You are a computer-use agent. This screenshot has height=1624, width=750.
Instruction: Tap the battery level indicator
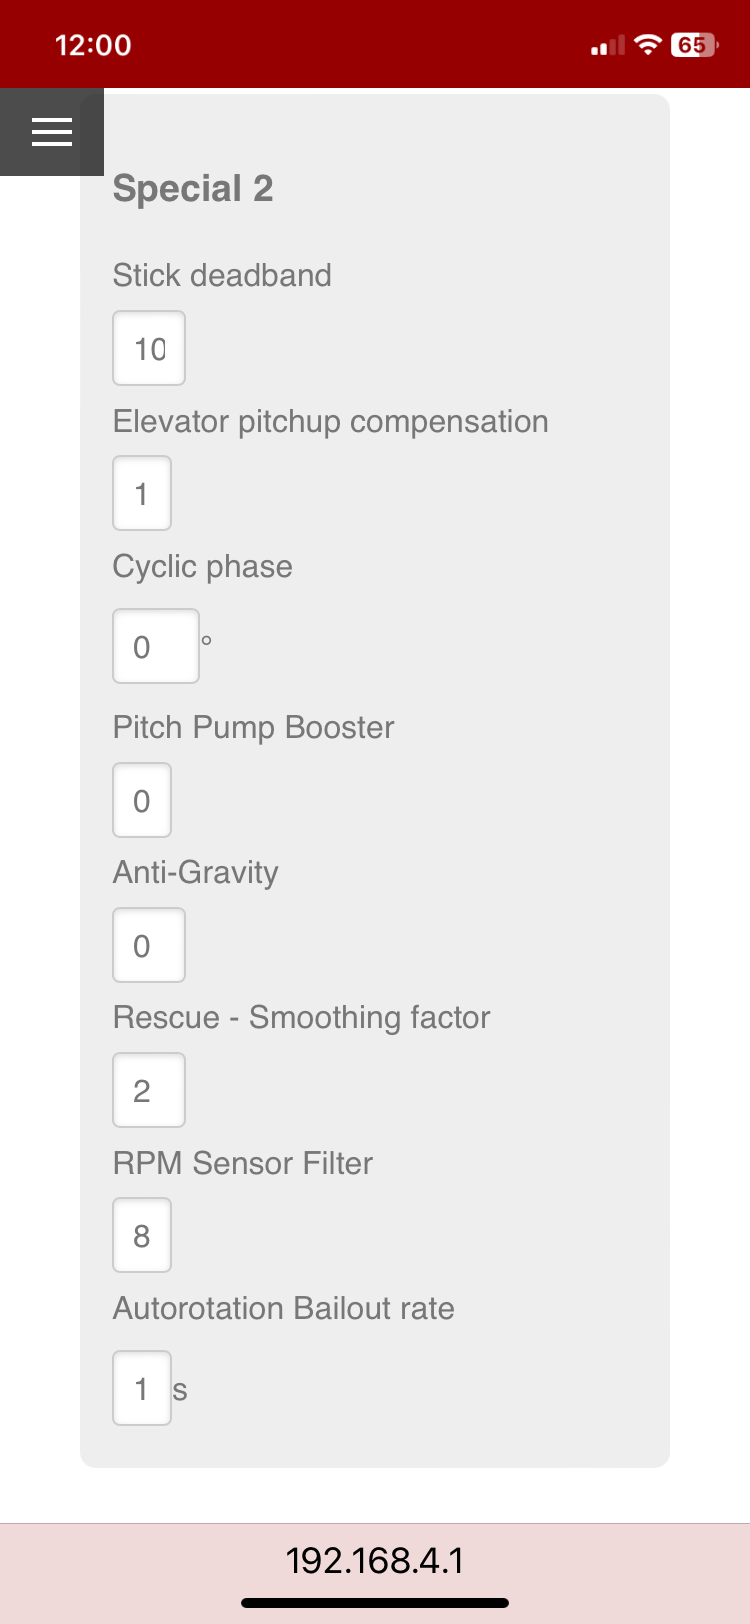pyautogui.click(x=693, y=45)
